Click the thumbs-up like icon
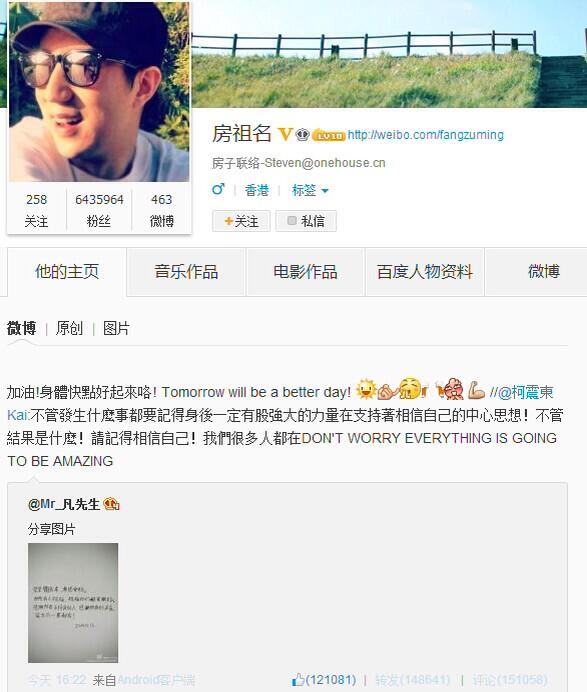Viewport: 587px width, 692px height. (298, 679)
